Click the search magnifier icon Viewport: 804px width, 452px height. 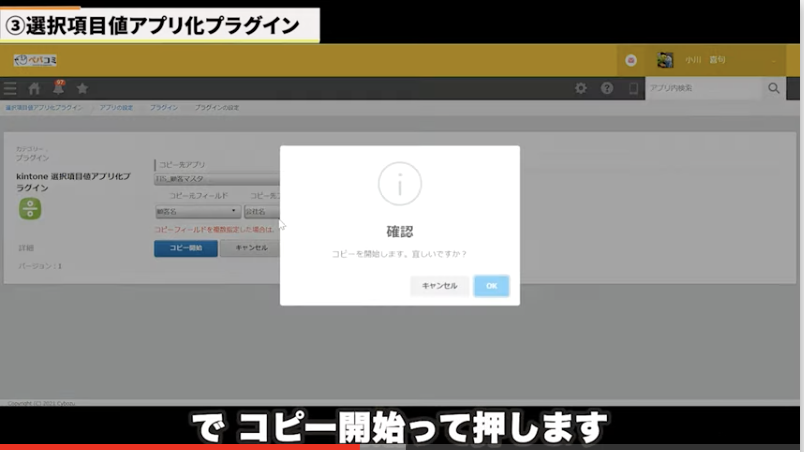773,89
